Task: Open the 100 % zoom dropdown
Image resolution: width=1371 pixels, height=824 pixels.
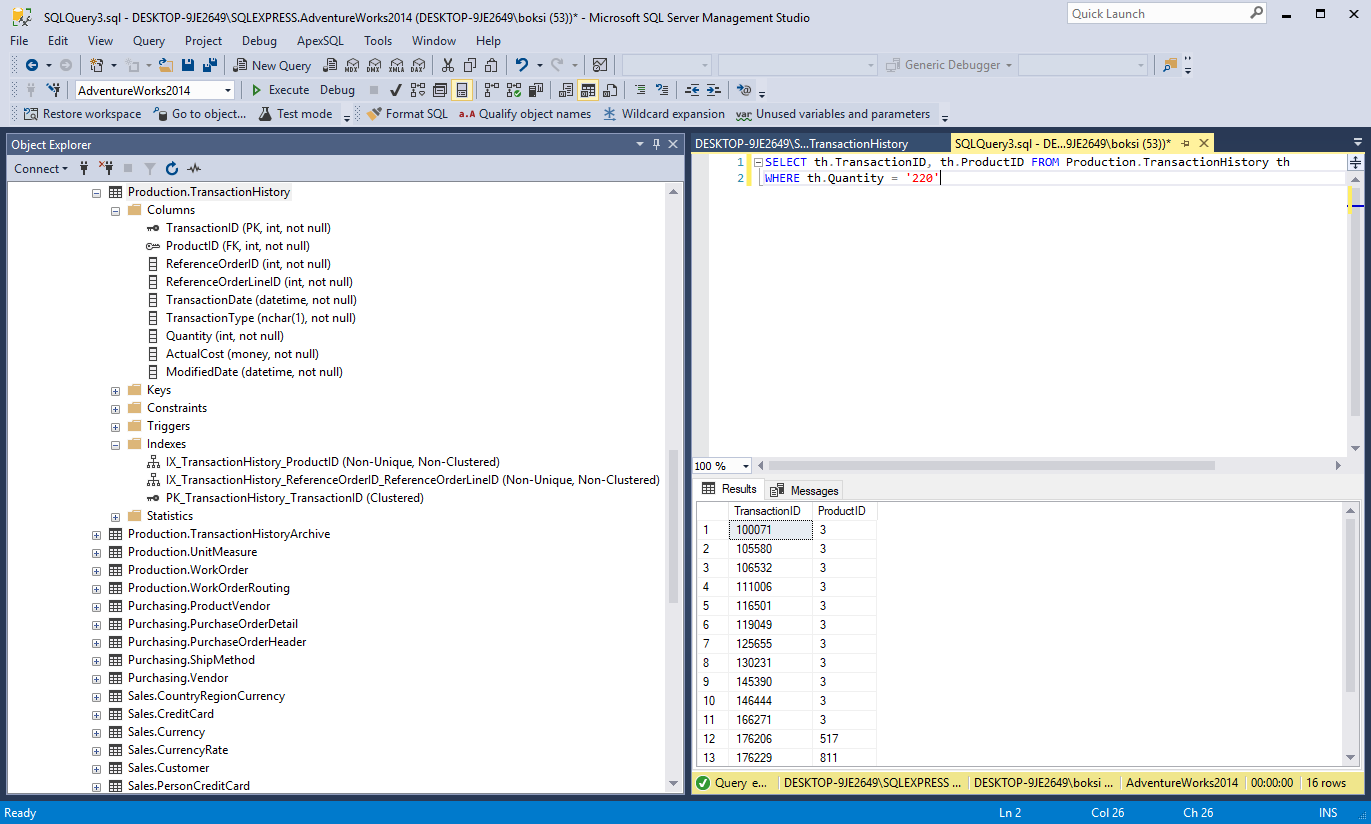Action: 746,466
